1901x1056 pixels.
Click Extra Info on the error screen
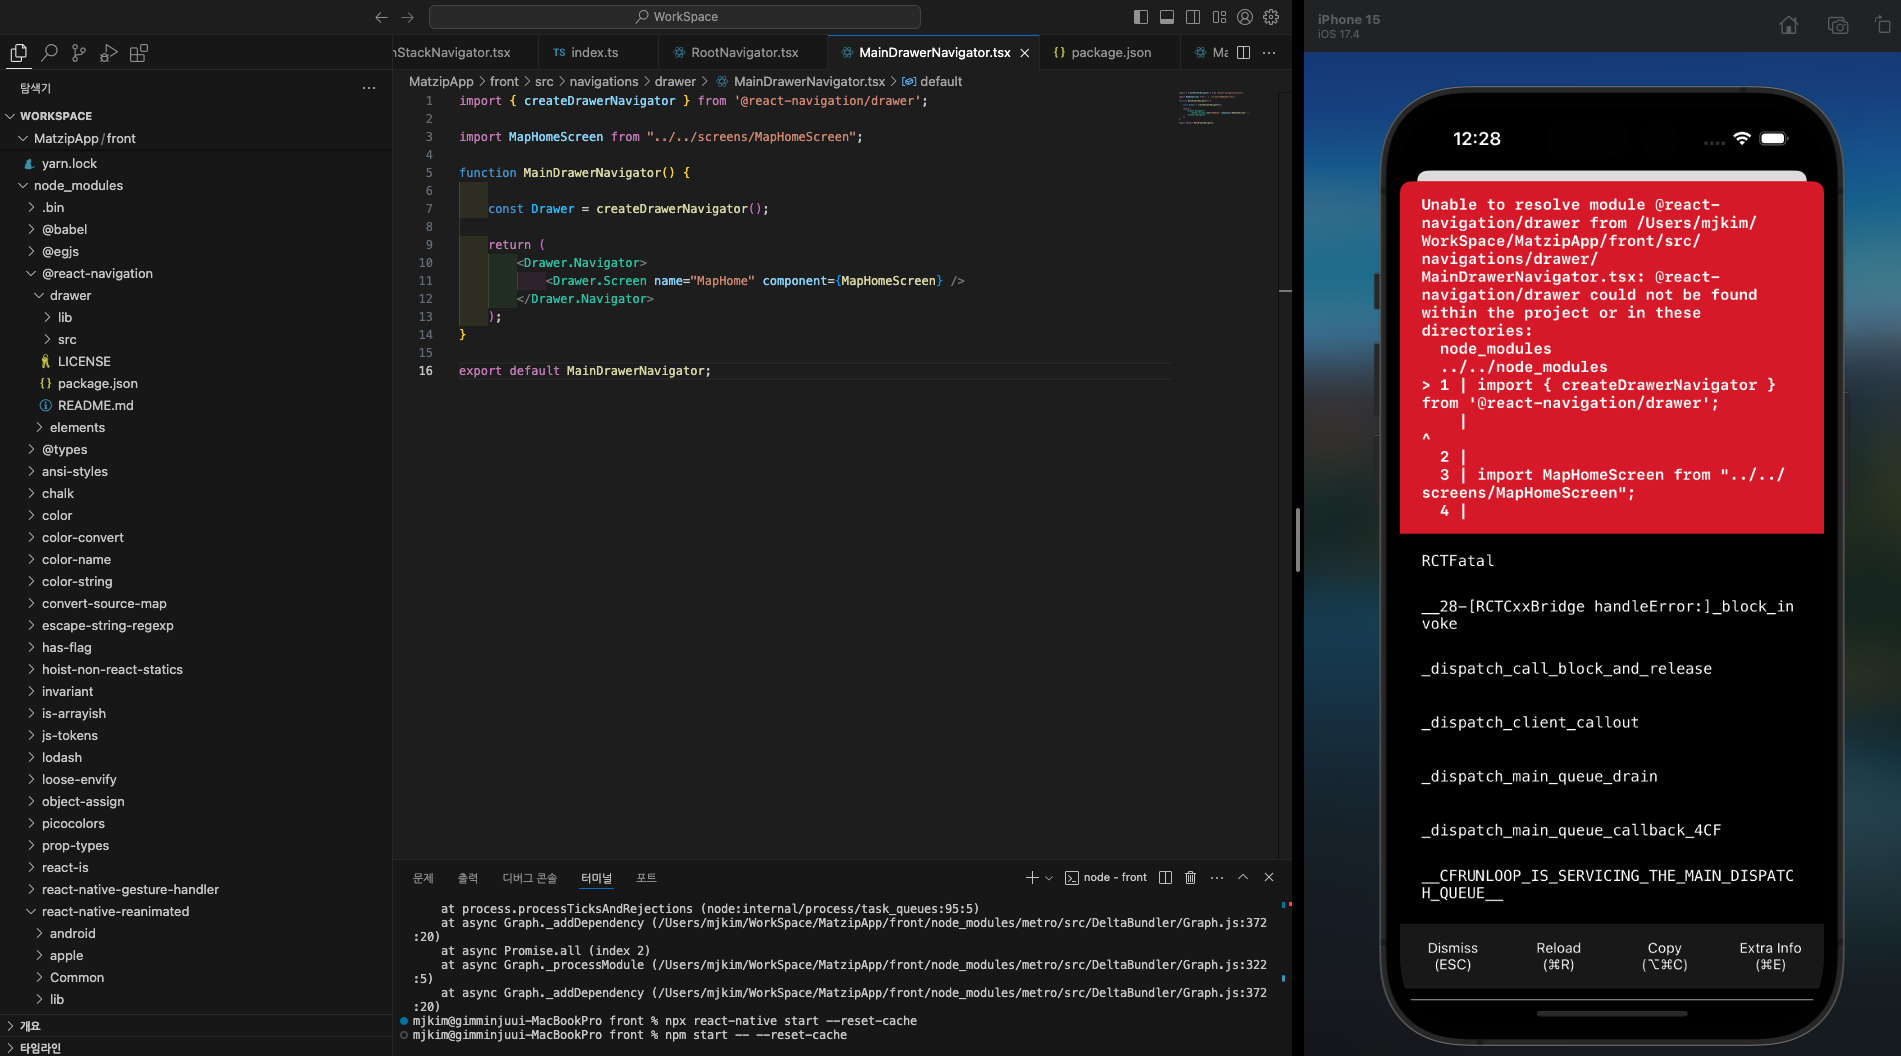coord(1770,956)
